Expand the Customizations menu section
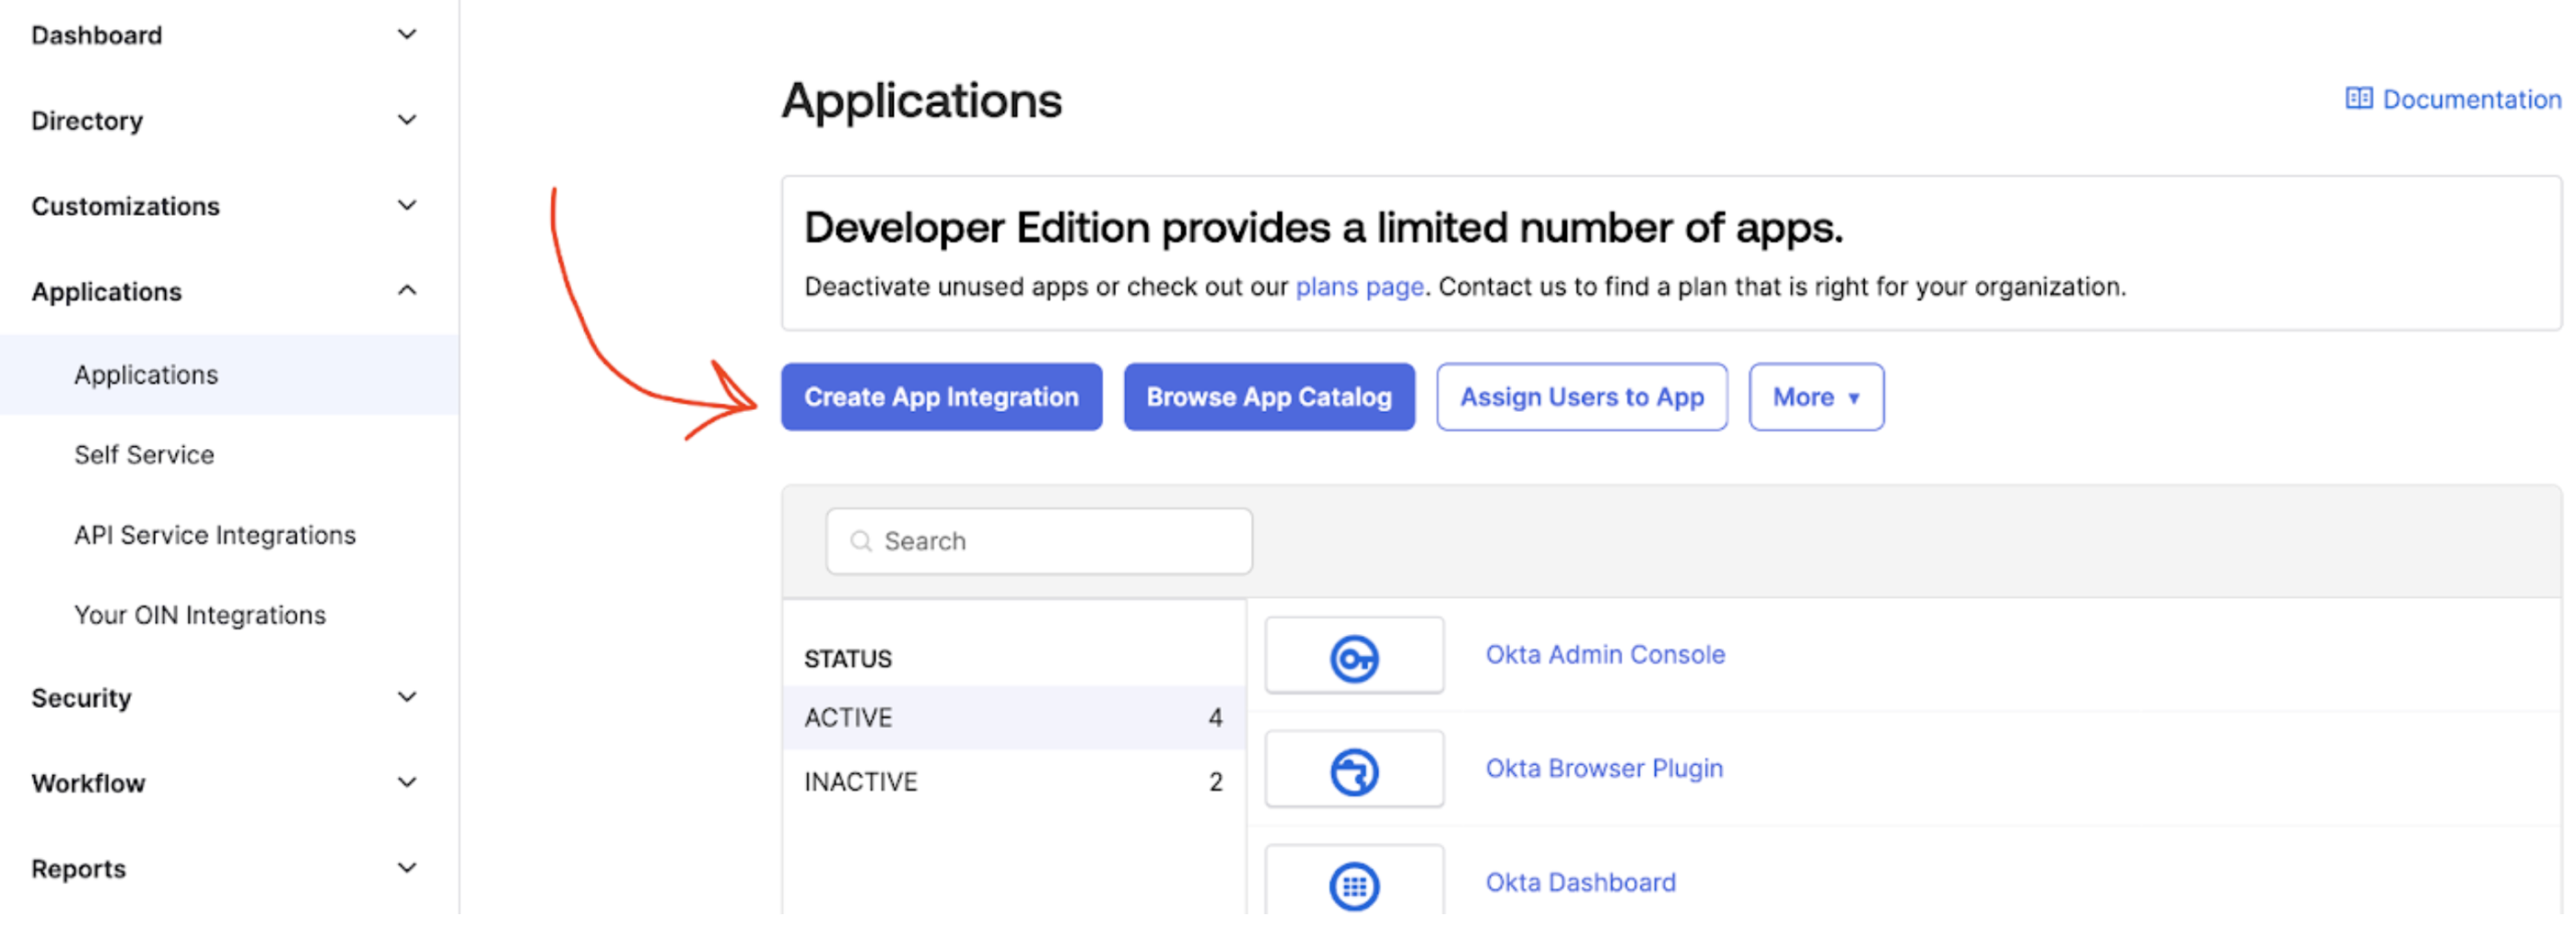The width and height of the screenshot is (2576, 940). click(x=407, y=206)
